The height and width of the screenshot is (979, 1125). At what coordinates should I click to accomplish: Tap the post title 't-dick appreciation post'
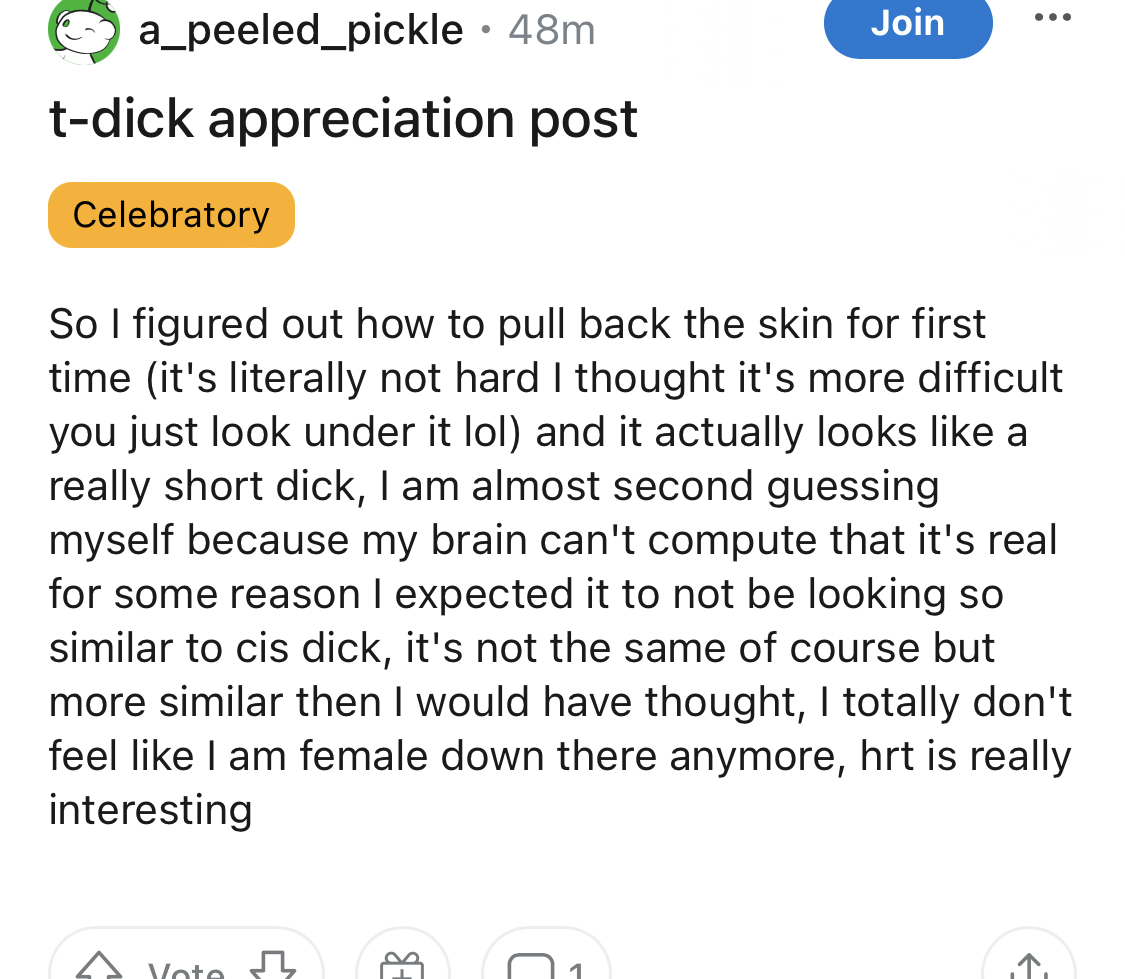pos(343,120)
